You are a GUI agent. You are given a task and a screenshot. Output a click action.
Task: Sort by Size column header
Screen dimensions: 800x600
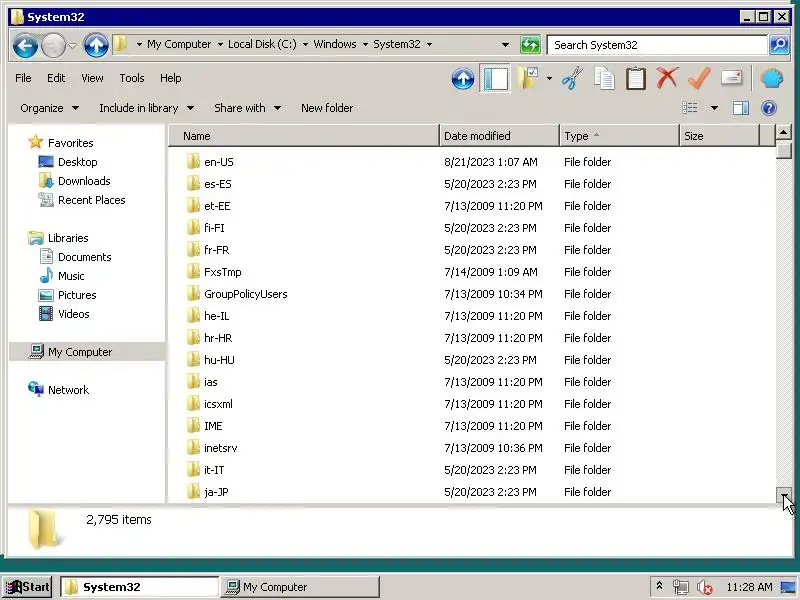click(719, 136)
